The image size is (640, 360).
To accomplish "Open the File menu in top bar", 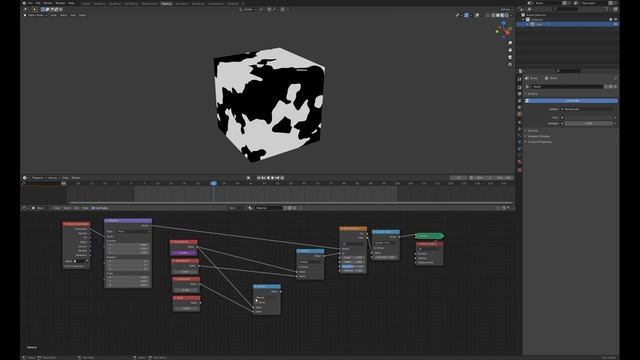I will [31, 3].
